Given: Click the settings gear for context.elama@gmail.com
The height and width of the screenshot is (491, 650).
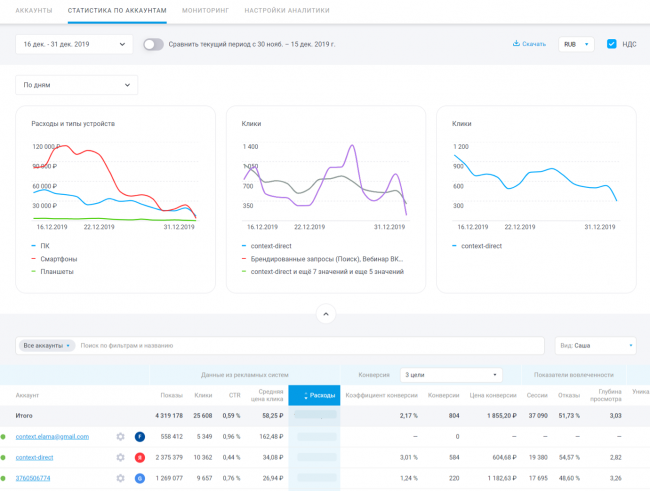Looking at the screenshot, I should click(x=120, y=436).
